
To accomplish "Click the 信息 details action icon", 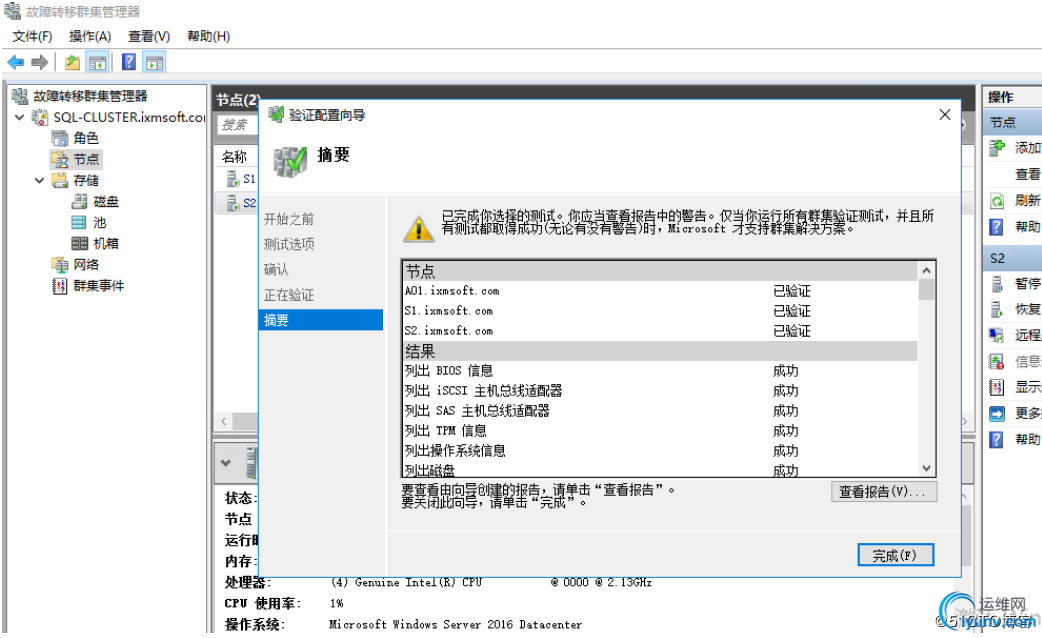I will coord(997,362).
